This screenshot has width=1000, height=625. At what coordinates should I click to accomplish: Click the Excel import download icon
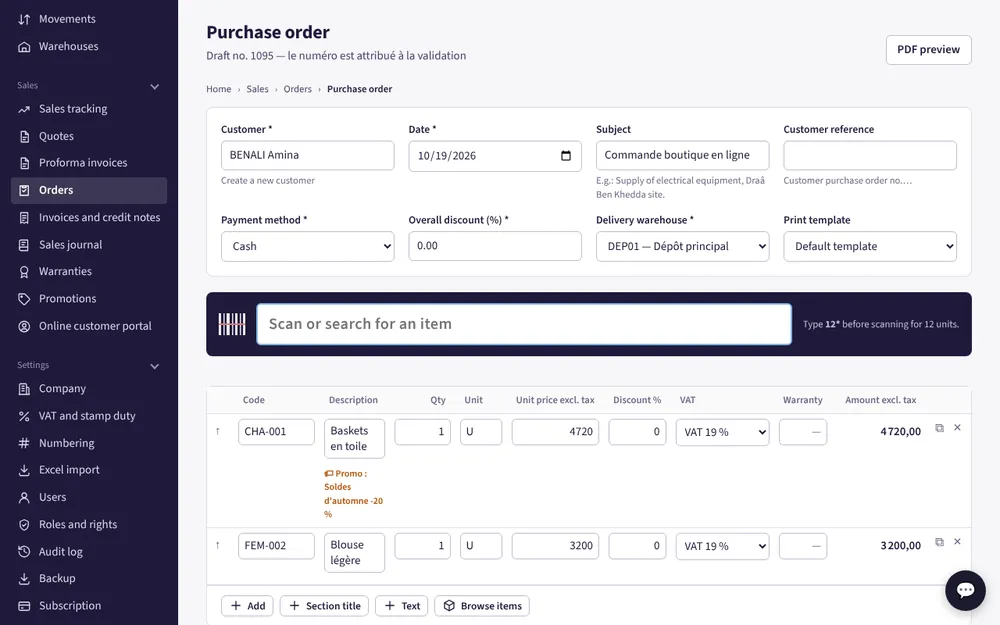tap(24, 470)
